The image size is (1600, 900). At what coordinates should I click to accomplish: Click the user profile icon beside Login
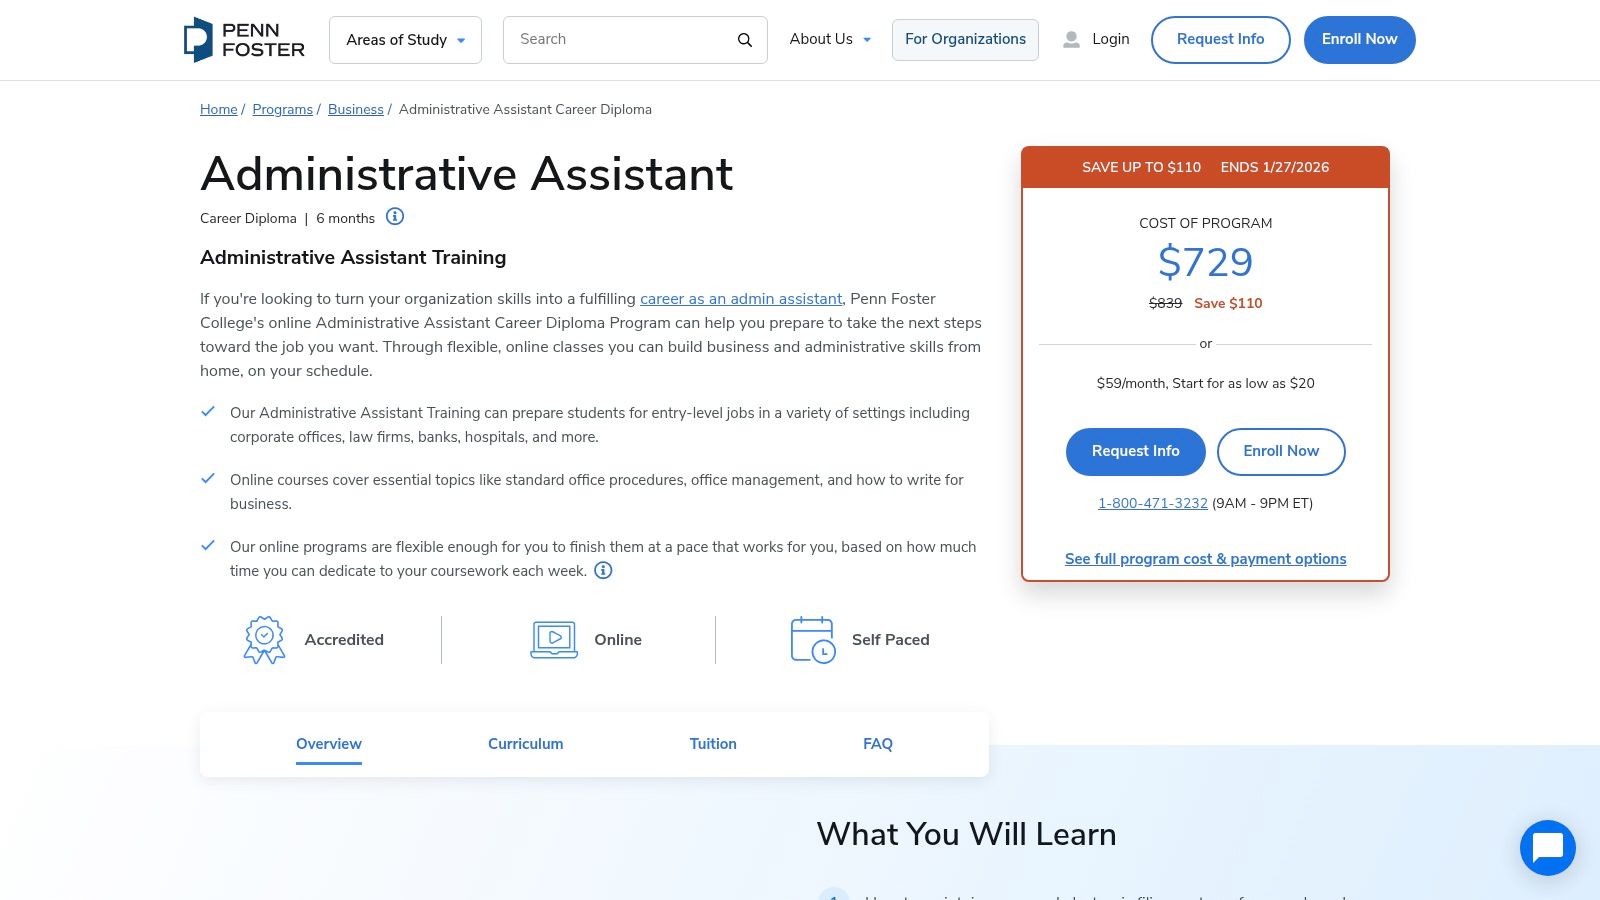click(x=1071, y=40)
